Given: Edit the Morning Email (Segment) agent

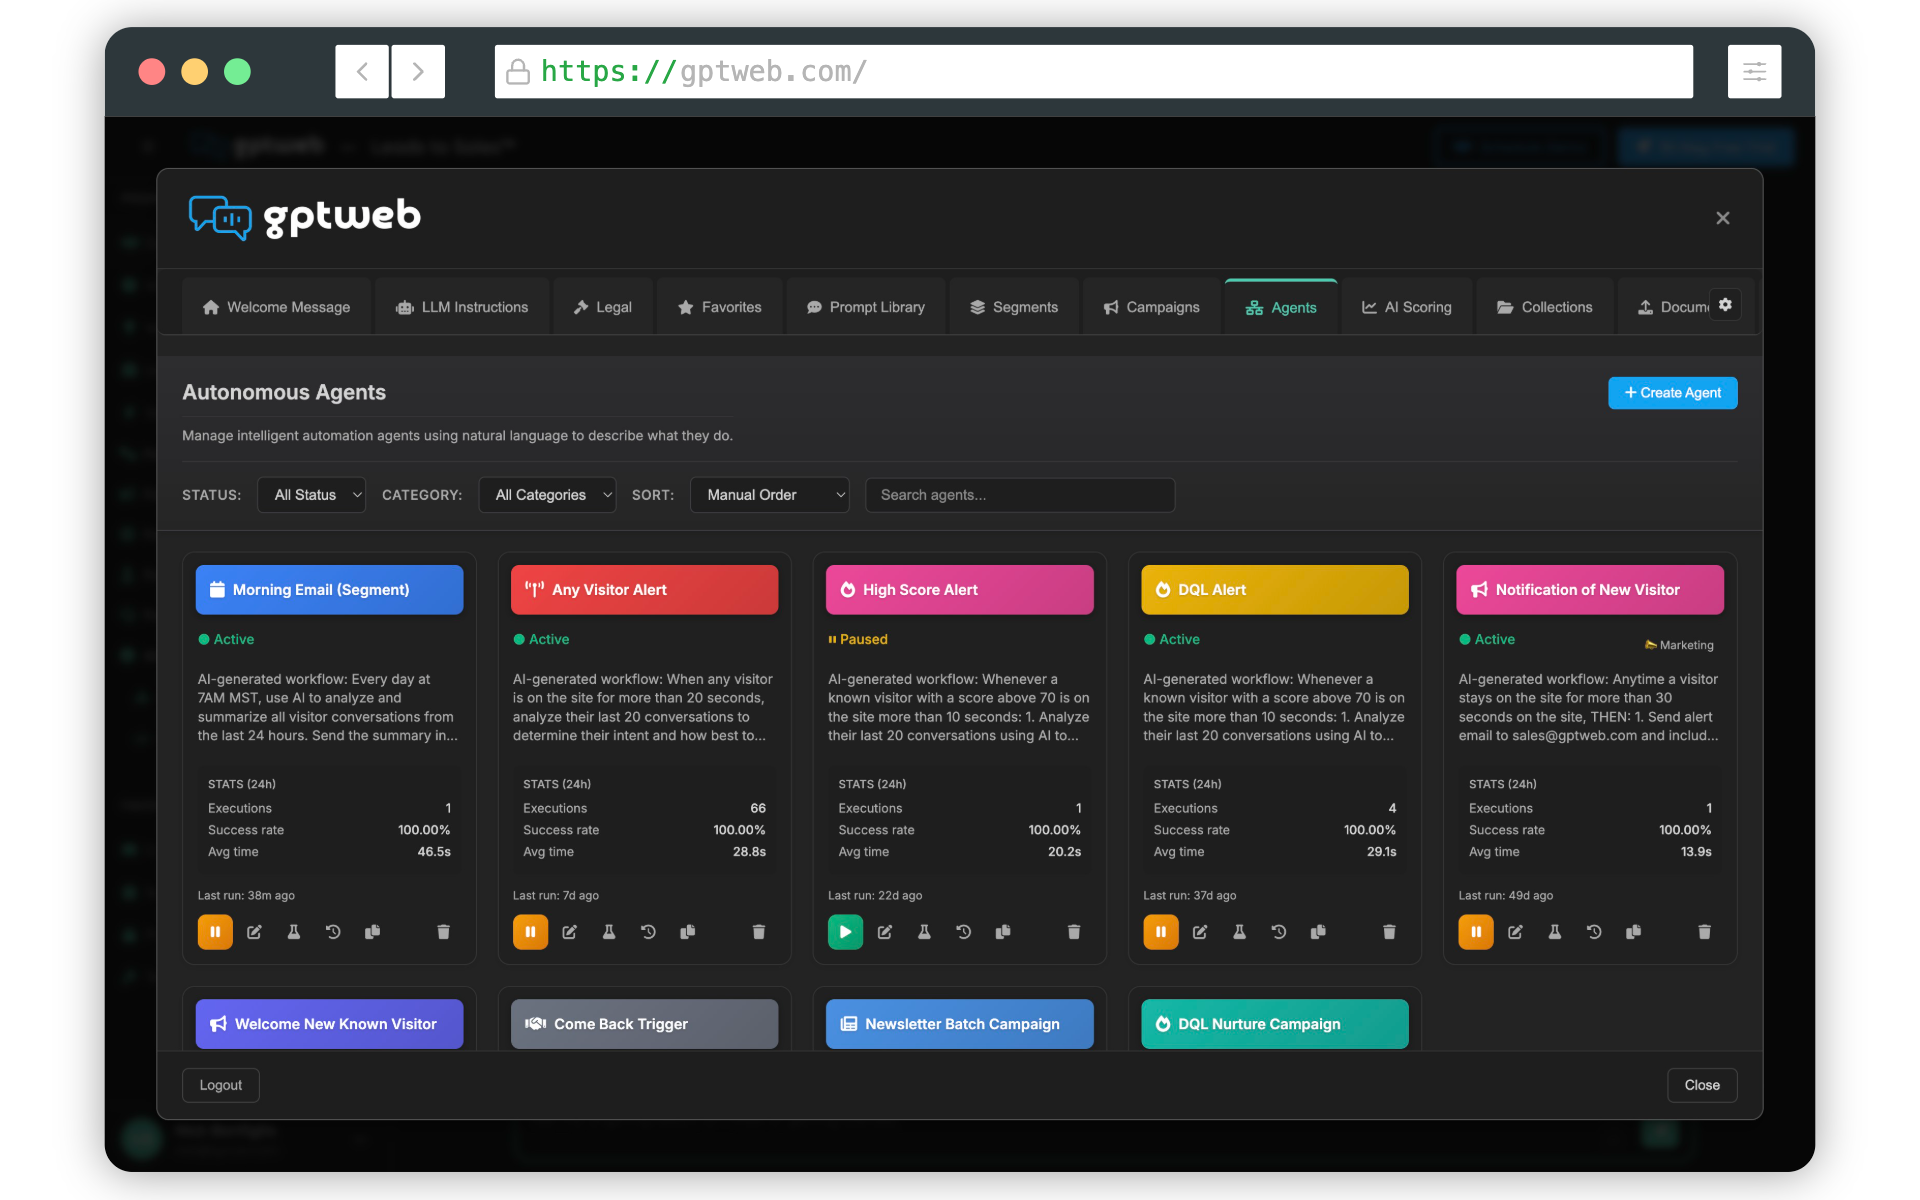Looking at the screenshot, I should pos(255,932).
